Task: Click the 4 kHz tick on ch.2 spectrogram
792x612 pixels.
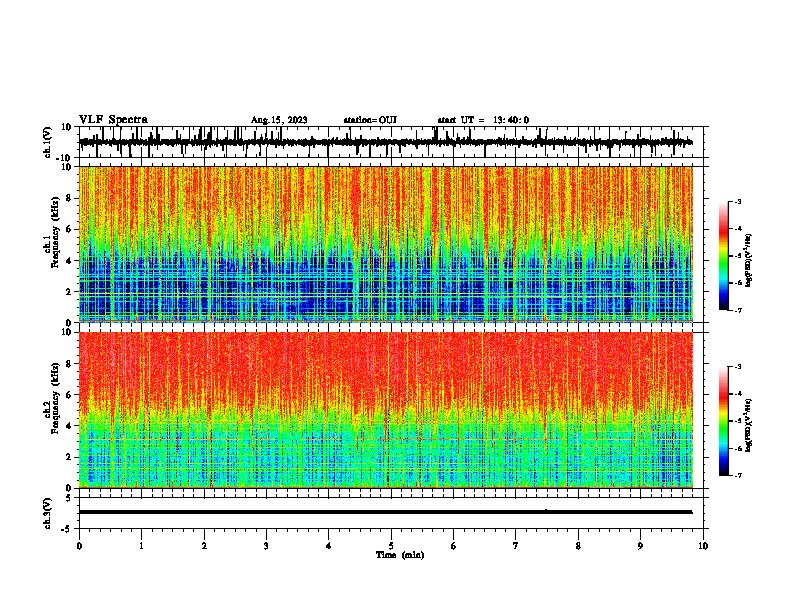Action: 69,426
